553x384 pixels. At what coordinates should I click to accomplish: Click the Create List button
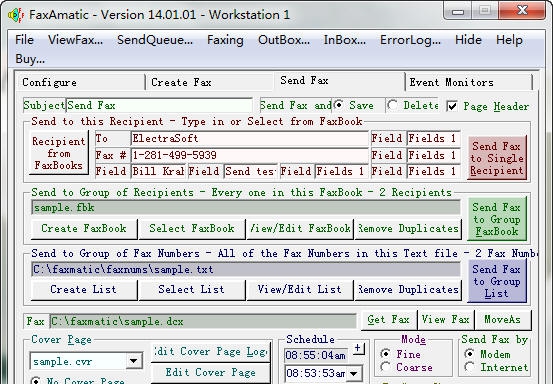(84, 289)
